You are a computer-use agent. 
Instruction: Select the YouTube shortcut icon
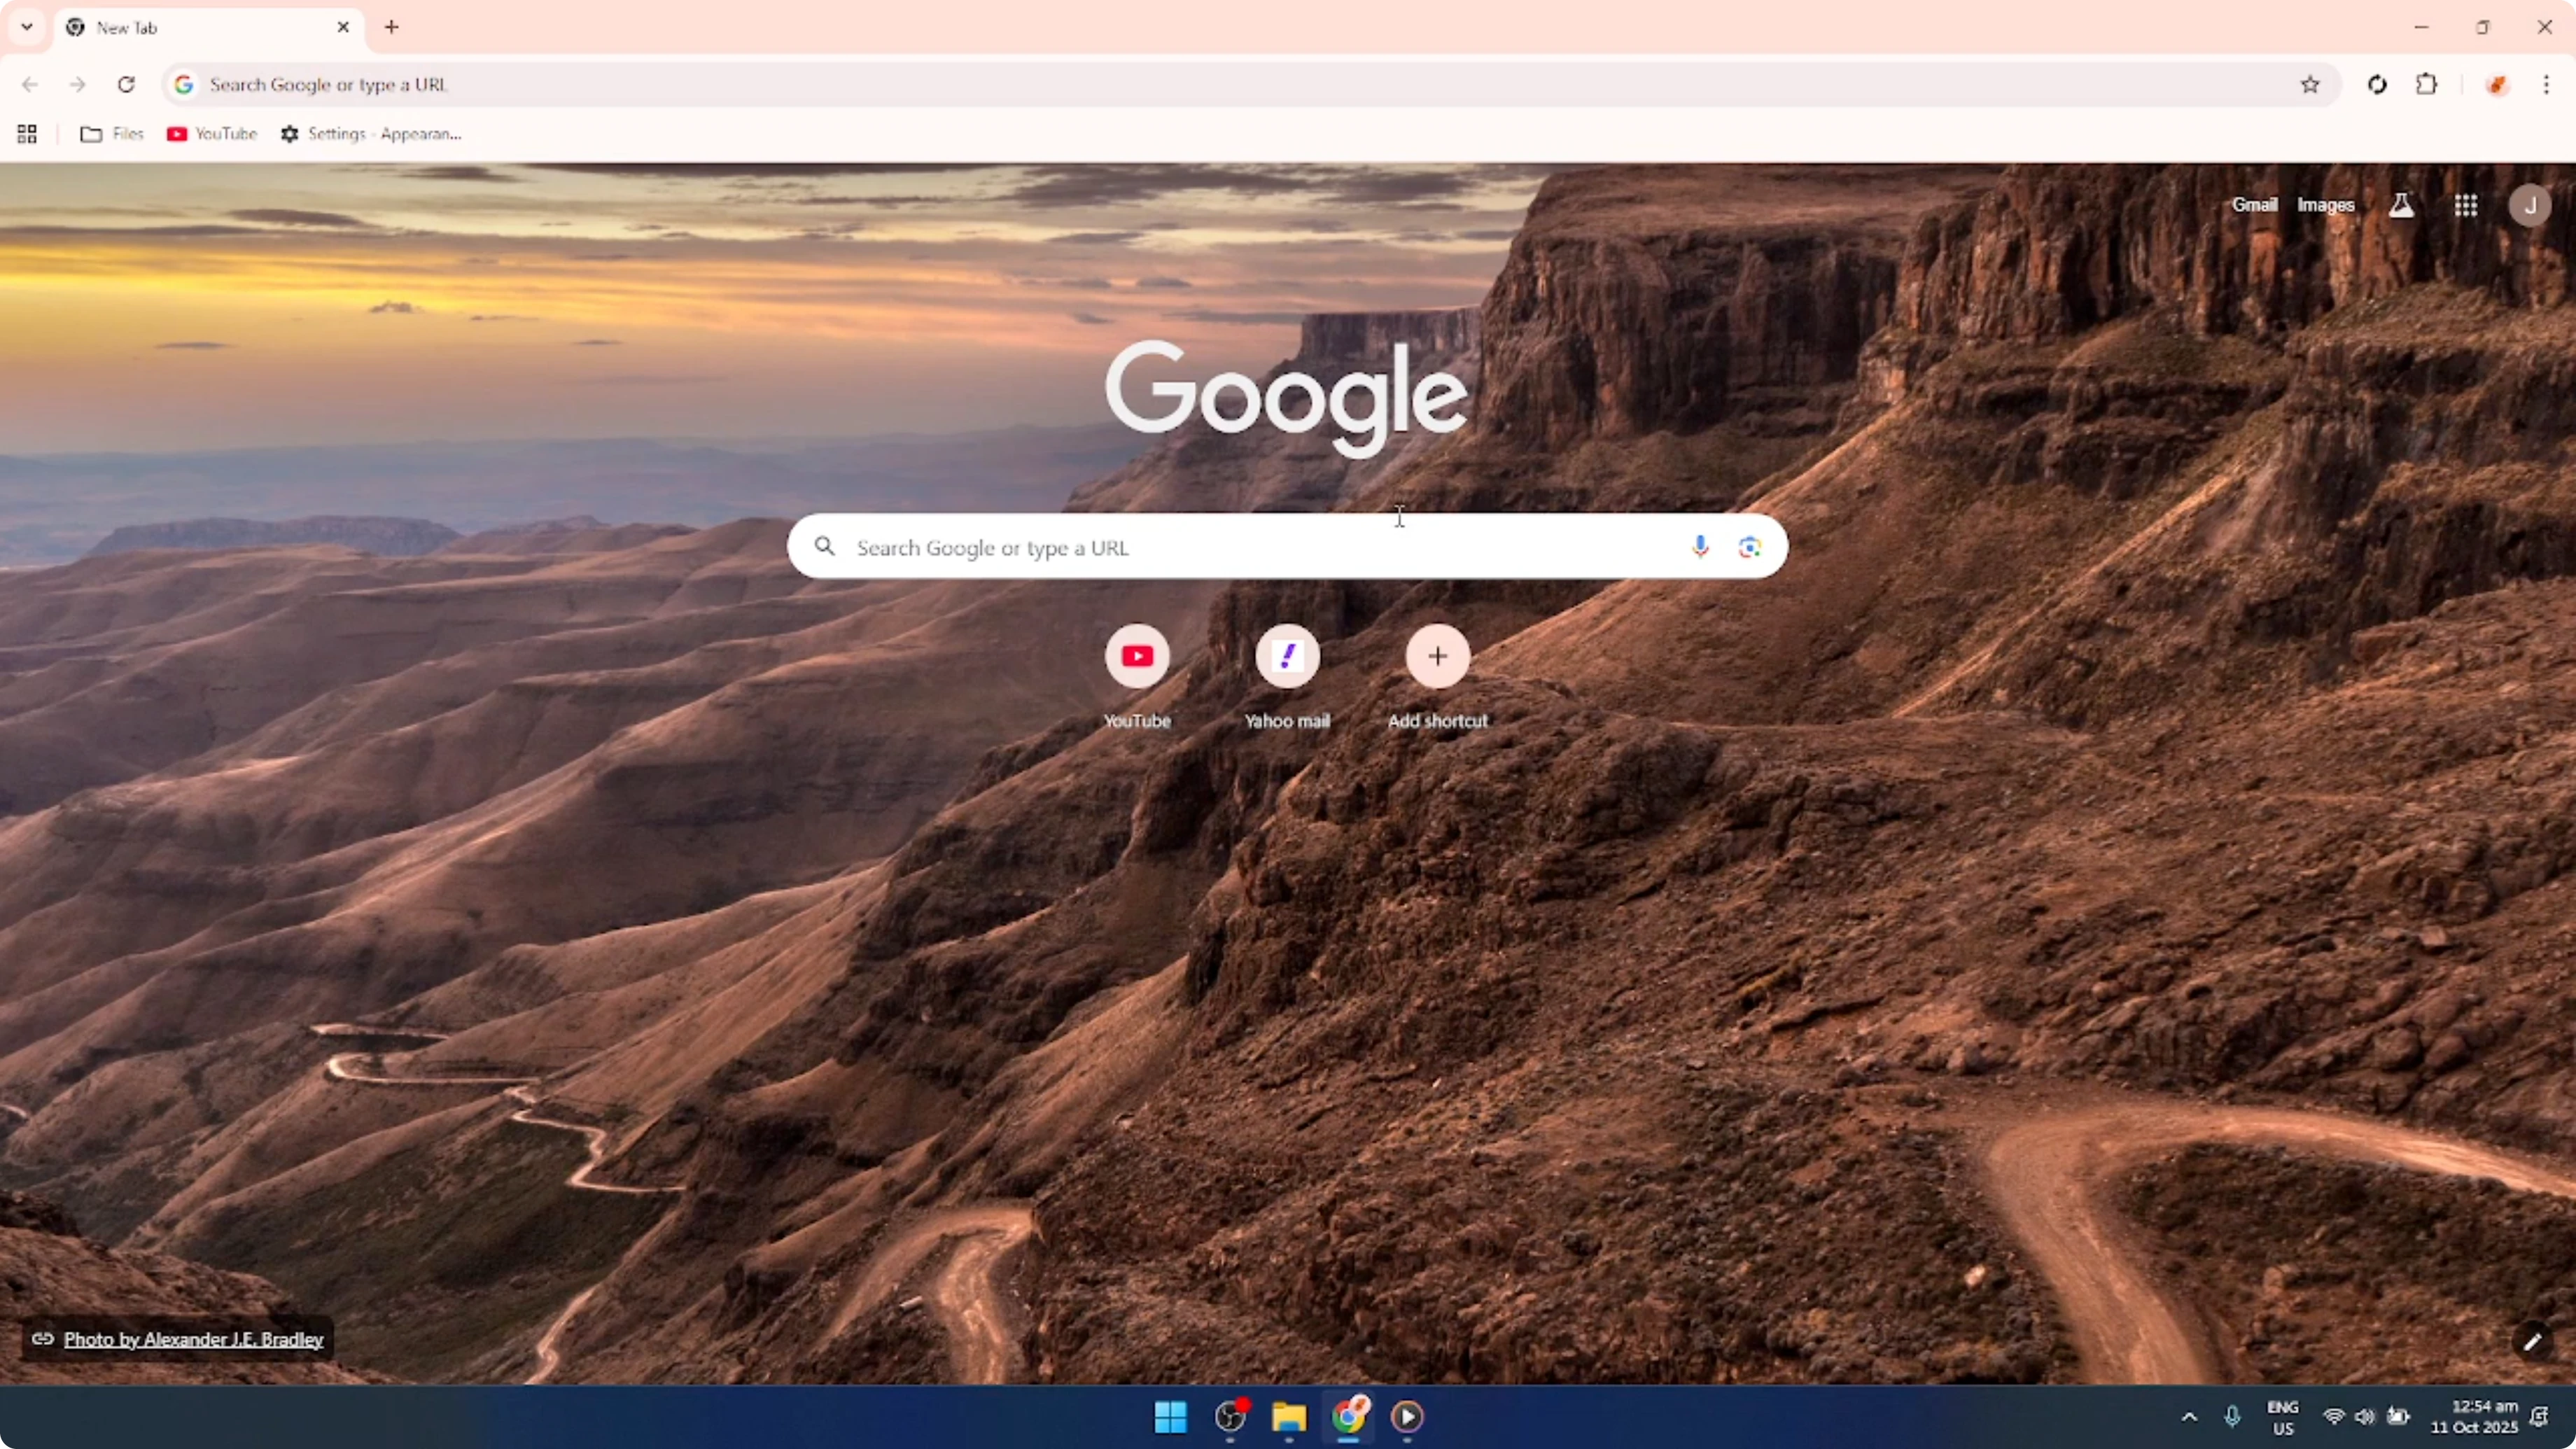pyautogui.click(x=1137, y=657)
